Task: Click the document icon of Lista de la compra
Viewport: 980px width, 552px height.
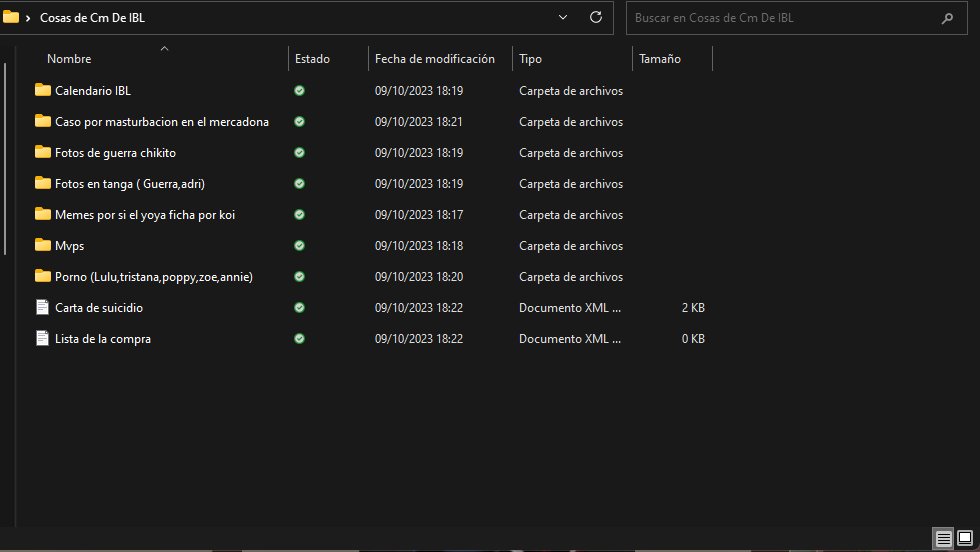Action: 42,338
